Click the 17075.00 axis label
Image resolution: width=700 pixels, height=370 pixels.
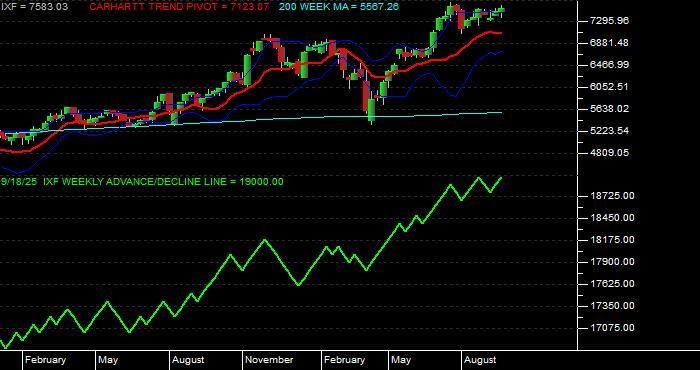tap(612, 328)
